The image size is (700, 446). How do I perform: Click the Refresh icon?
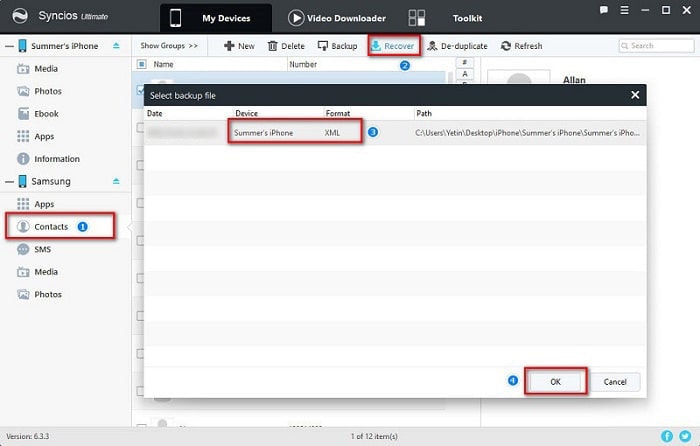[x=506, y=46]
